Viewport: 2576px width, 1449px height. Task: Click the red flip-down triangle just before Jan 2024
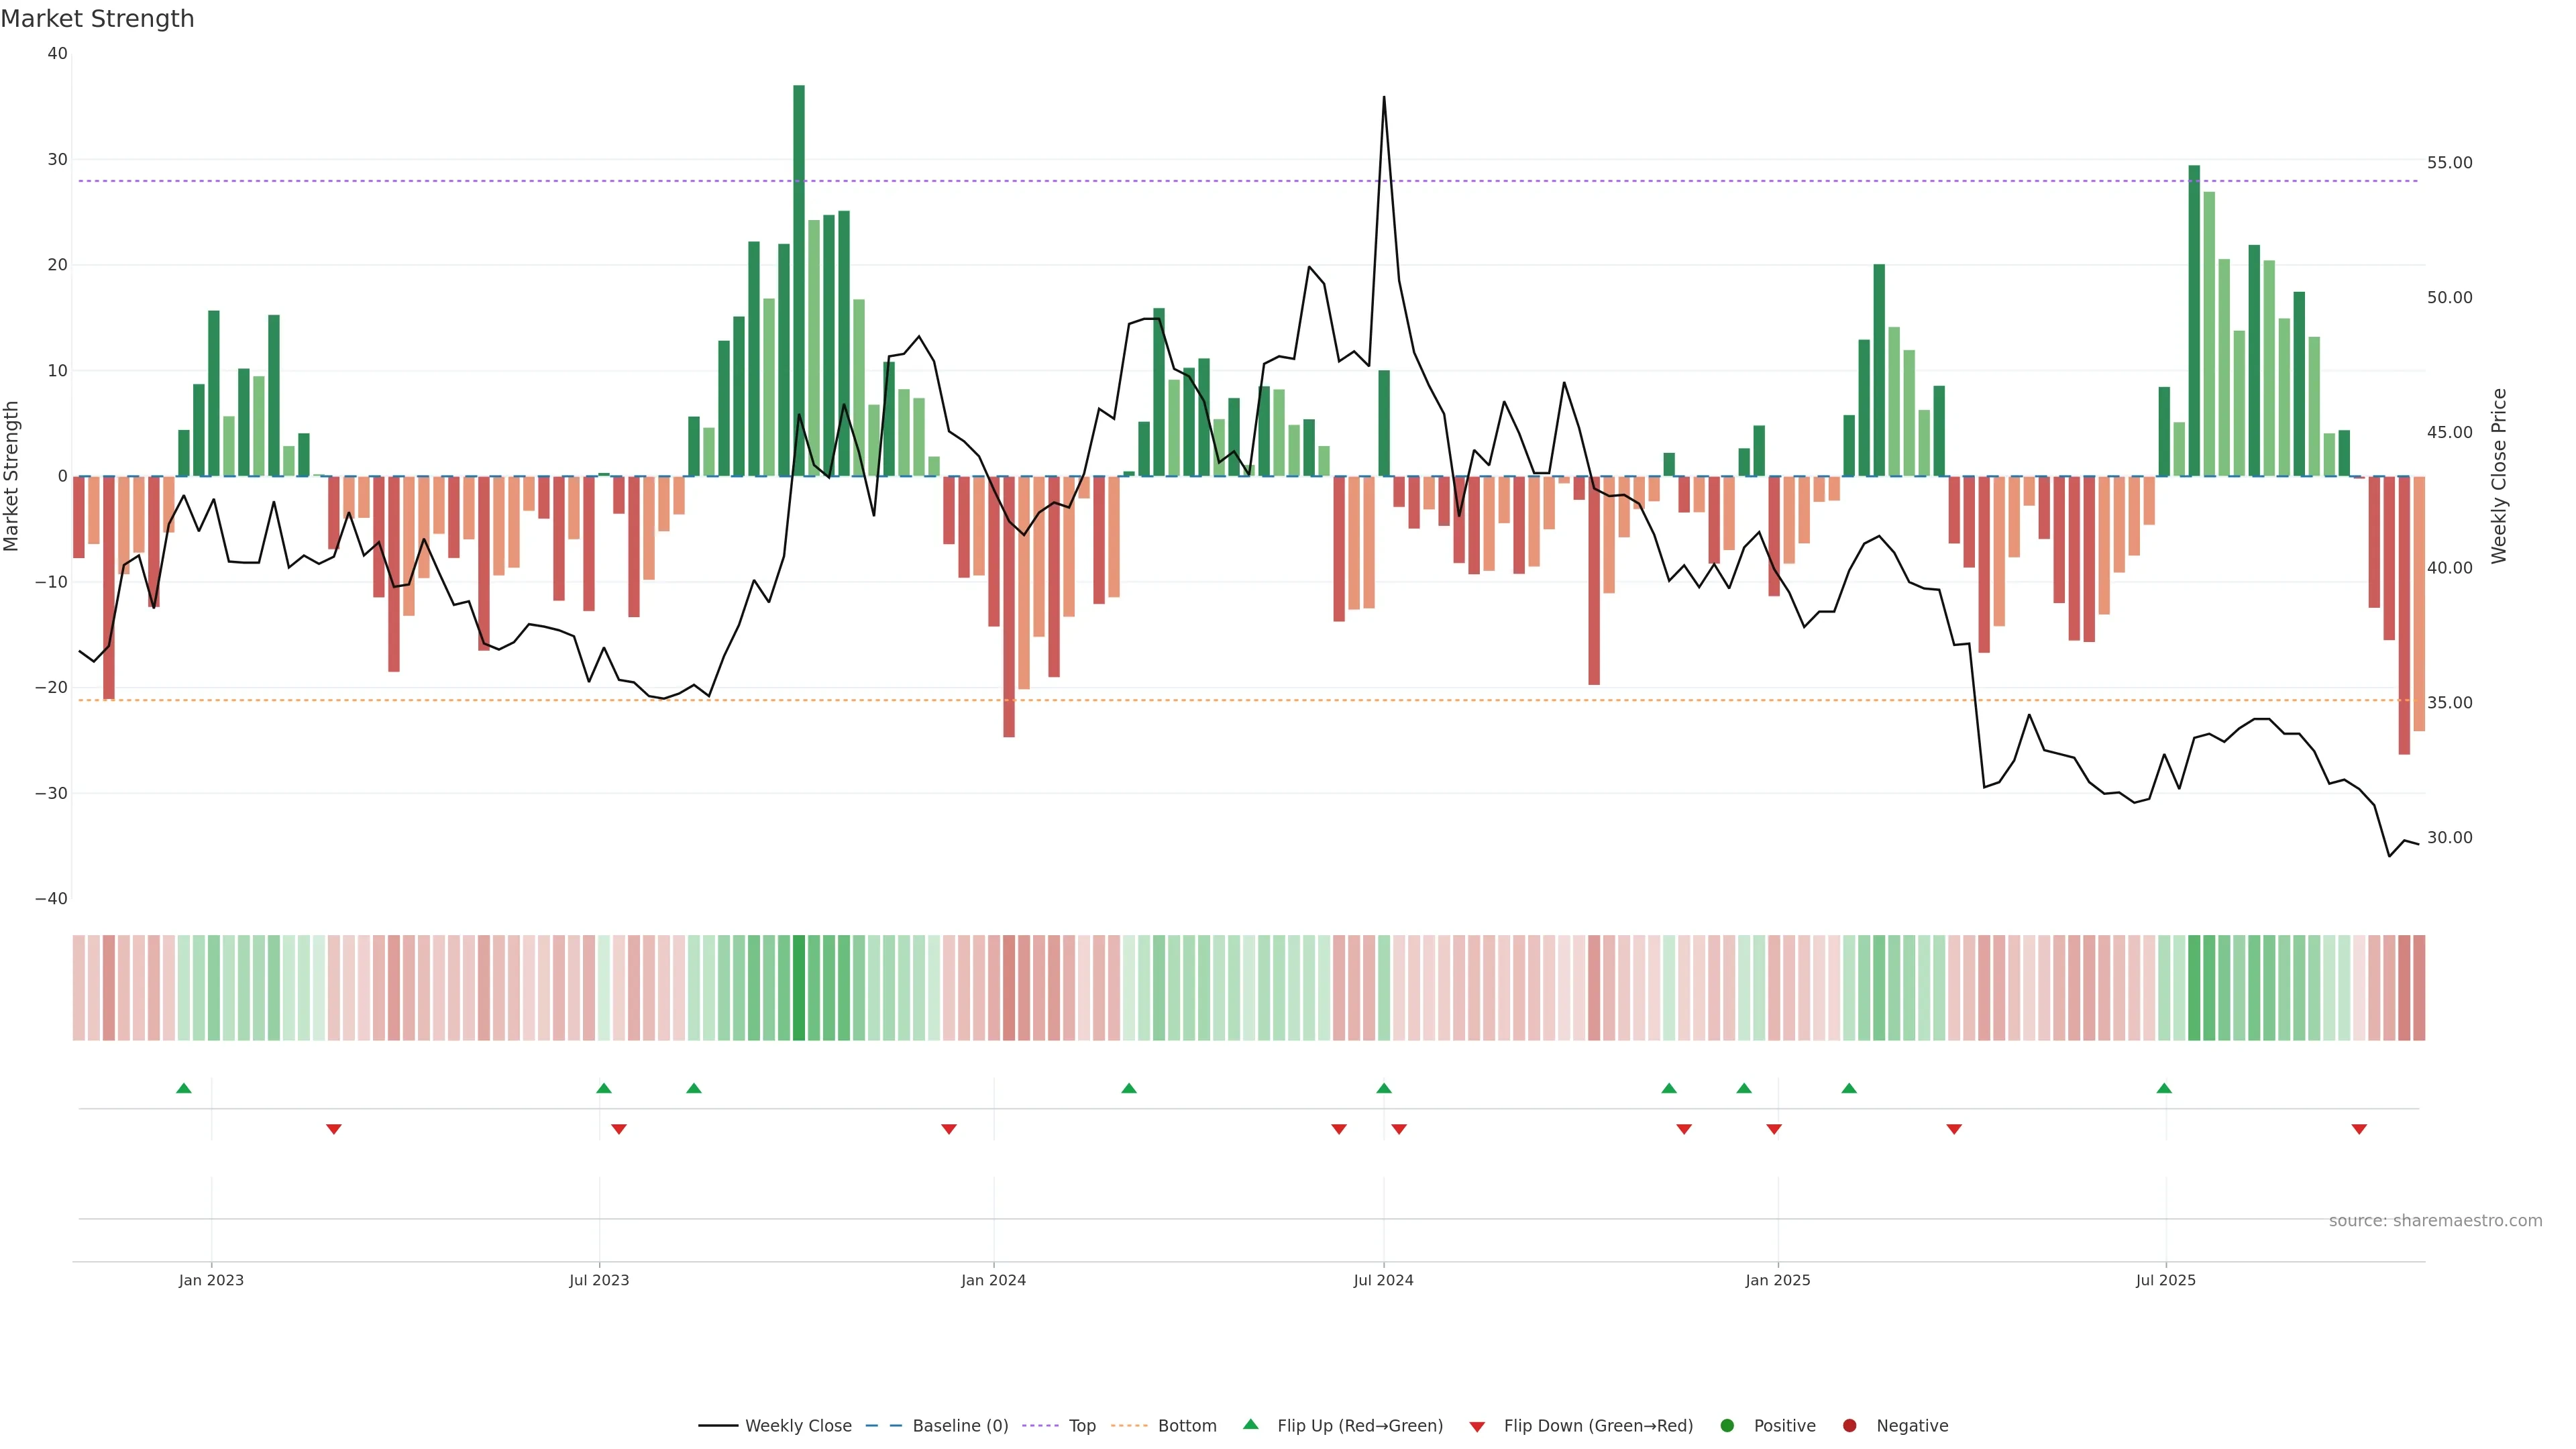(x=949, y=1129)
